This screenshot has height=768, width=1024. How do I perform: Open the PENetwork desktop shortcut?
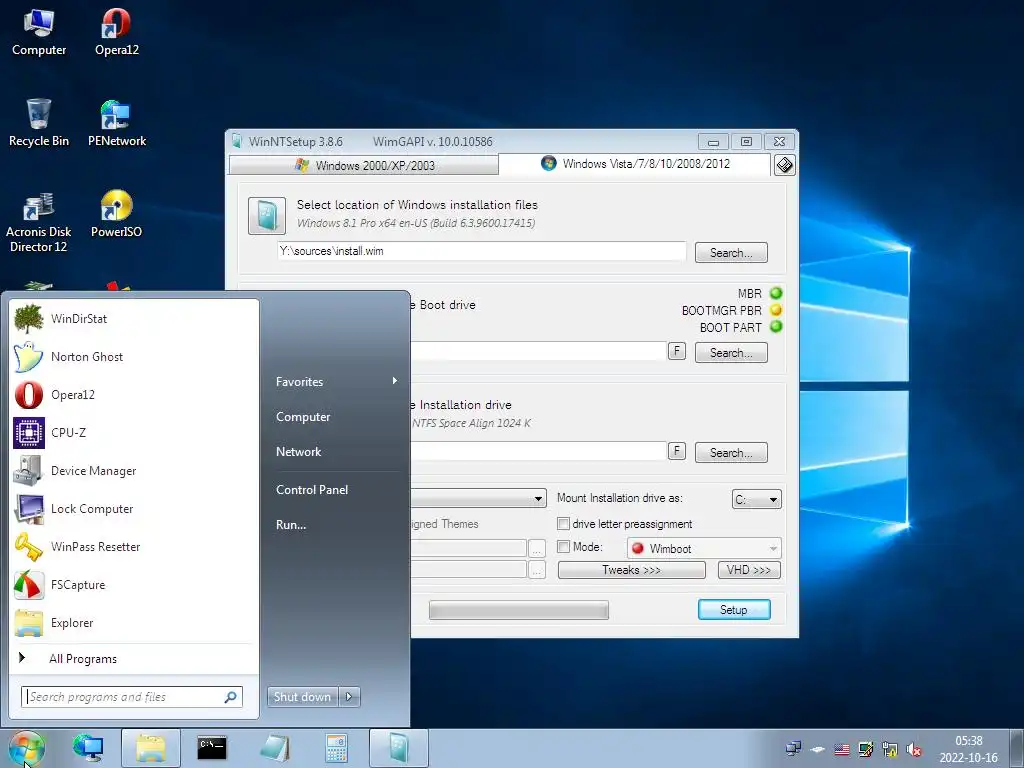(x=116, y=123)
